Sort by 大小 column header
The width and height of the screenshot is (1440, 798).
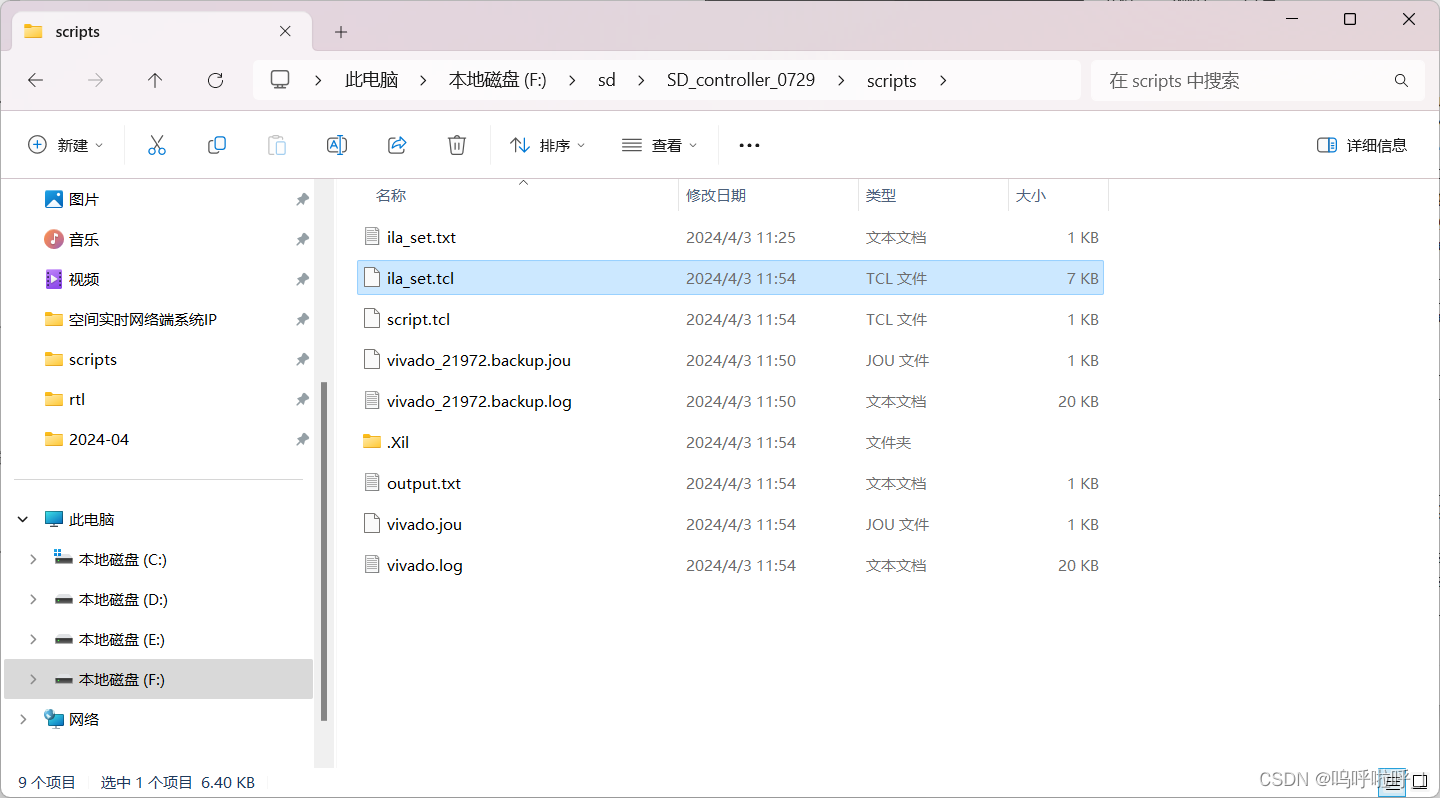click(1031, 196)
